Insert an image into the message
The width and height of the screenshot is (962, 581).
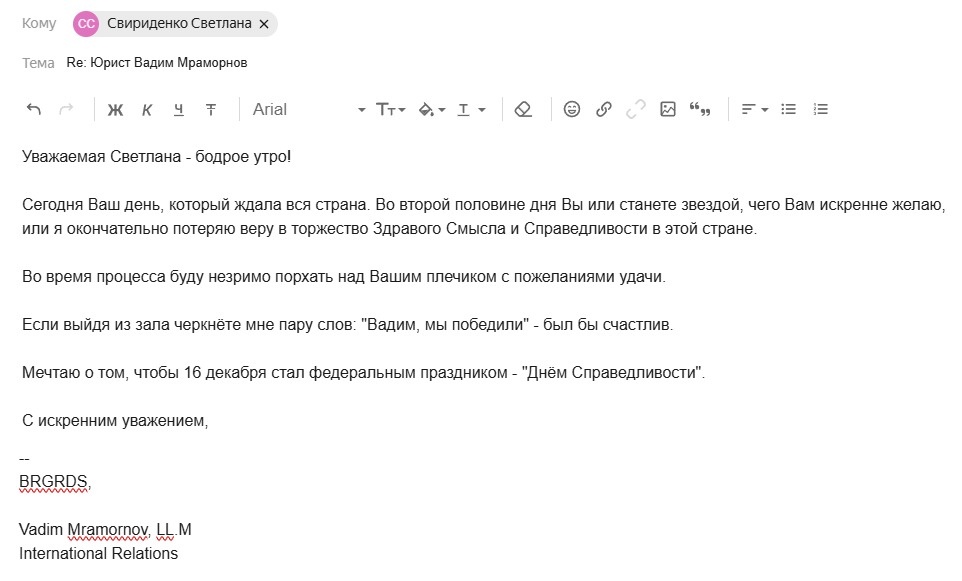[x=668, y=109]
